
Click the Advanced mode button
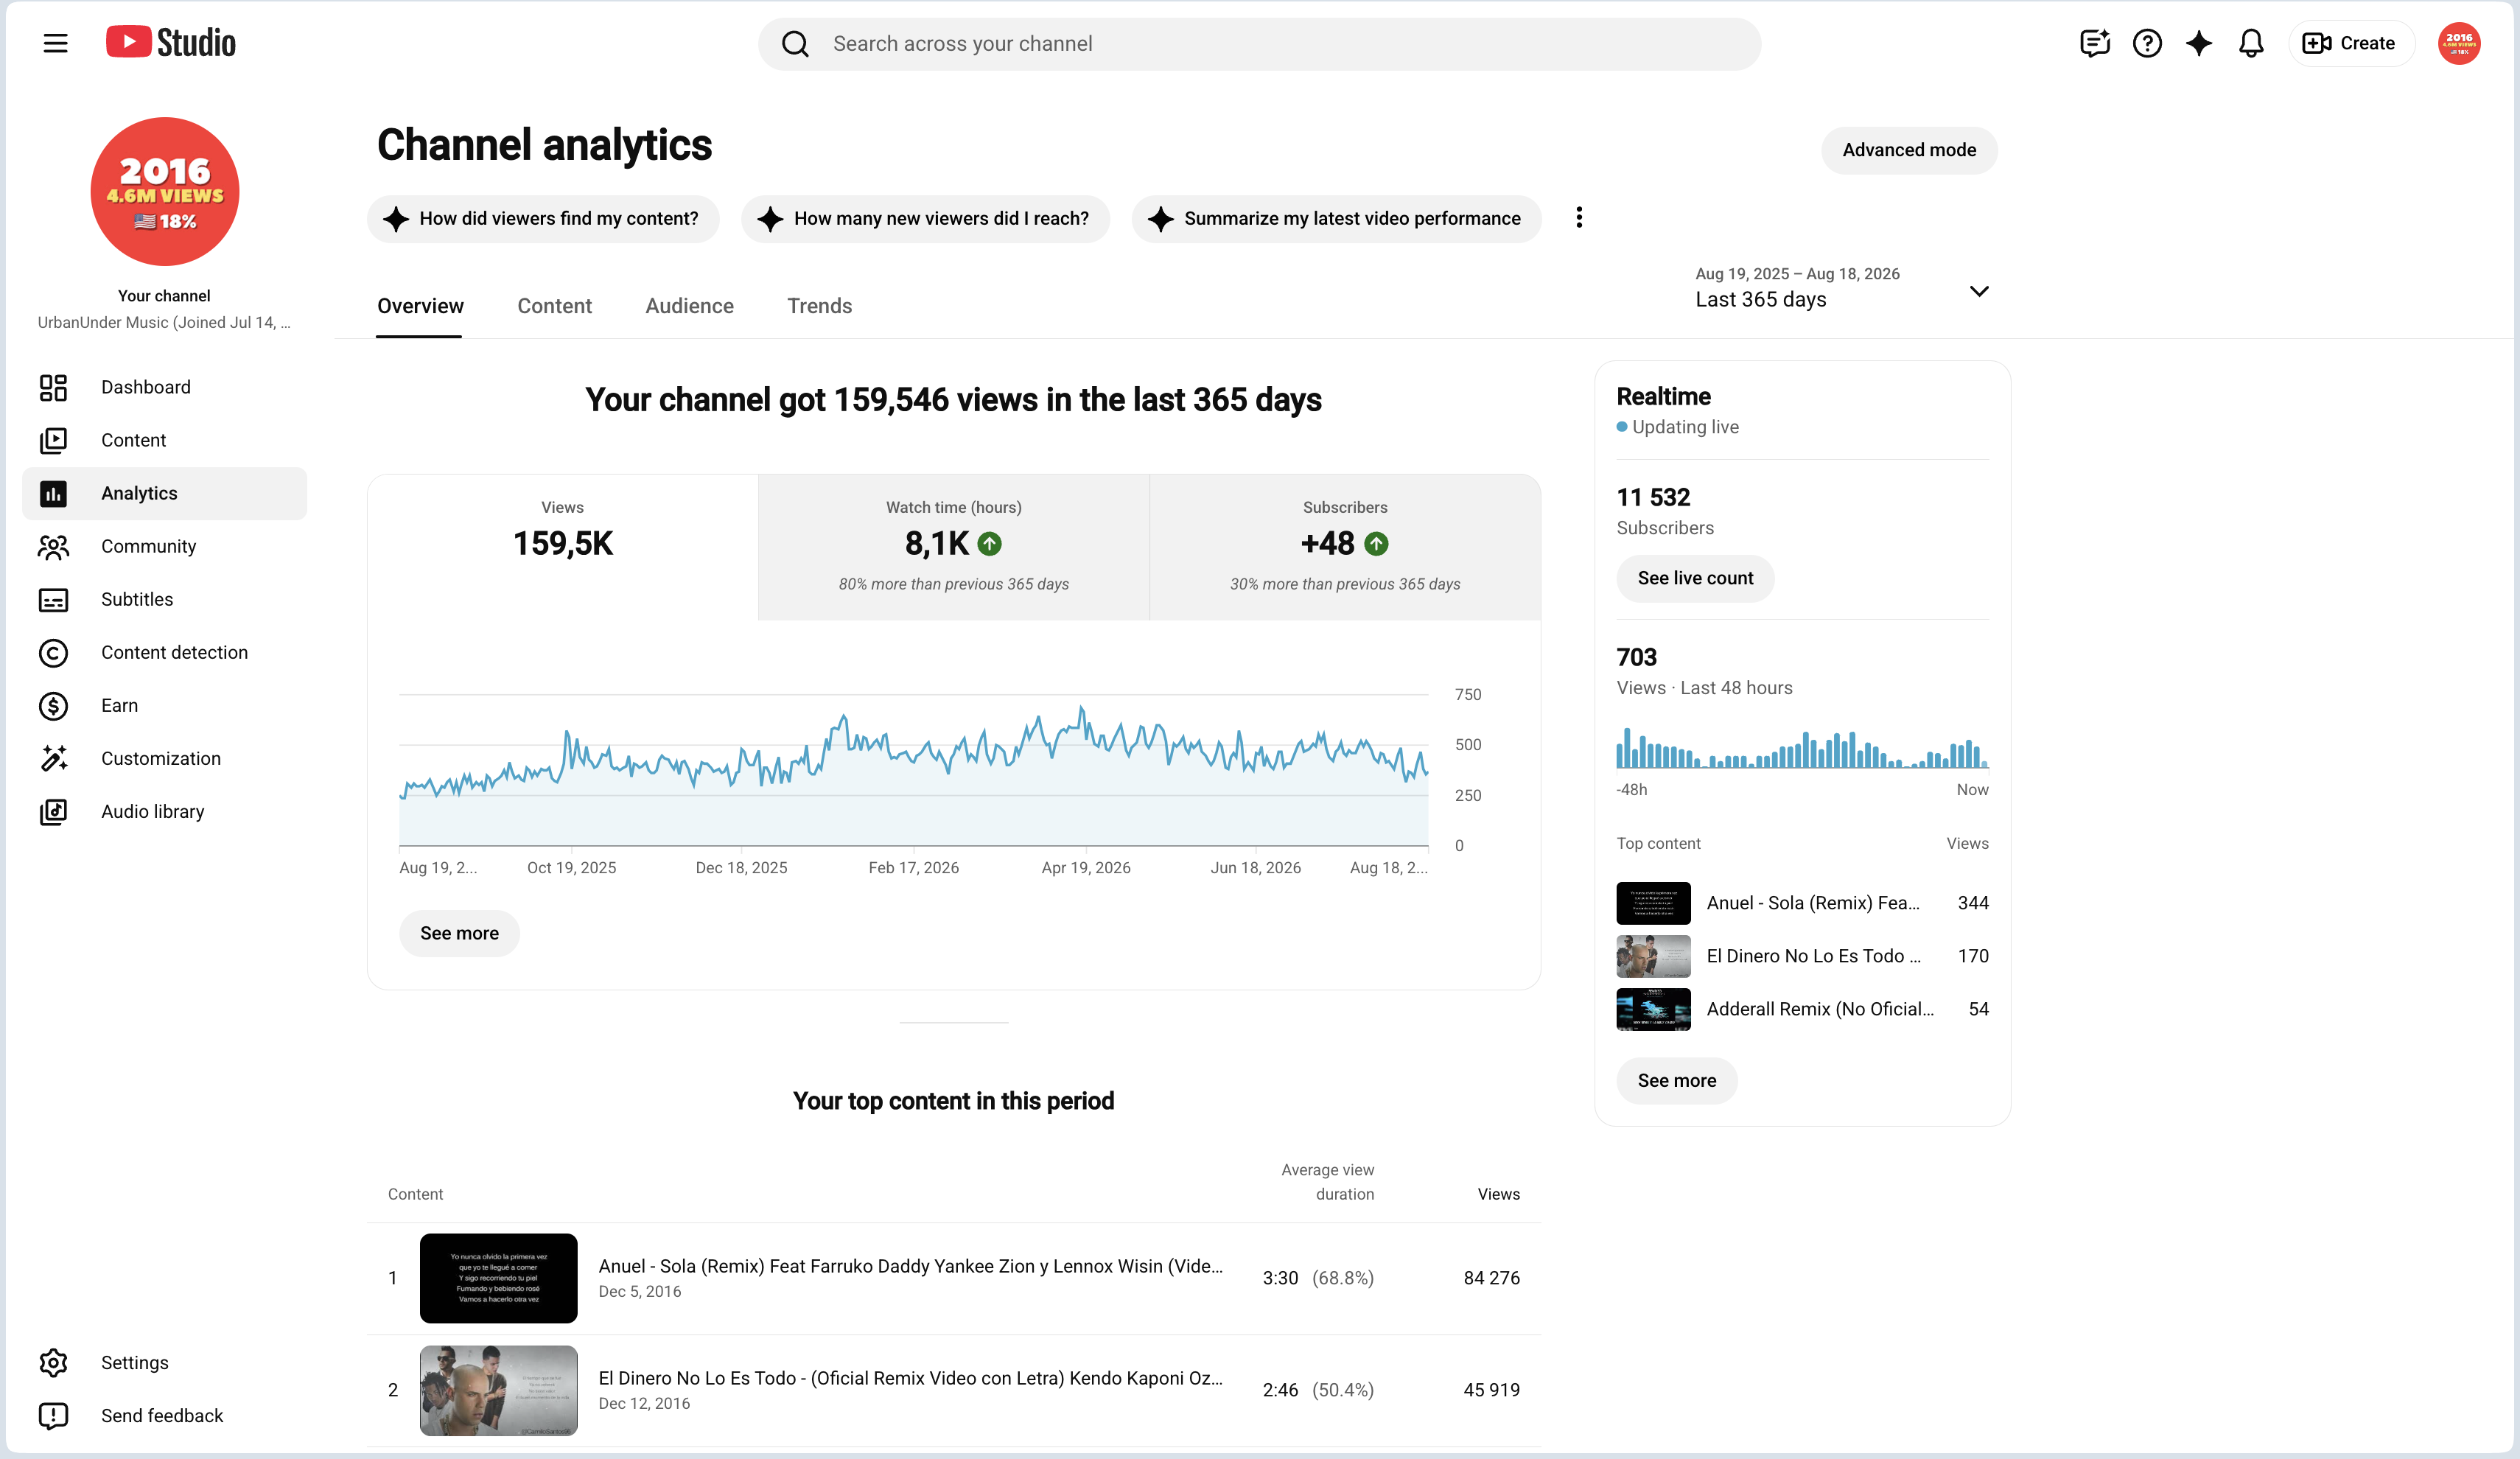coord(1909,150)
